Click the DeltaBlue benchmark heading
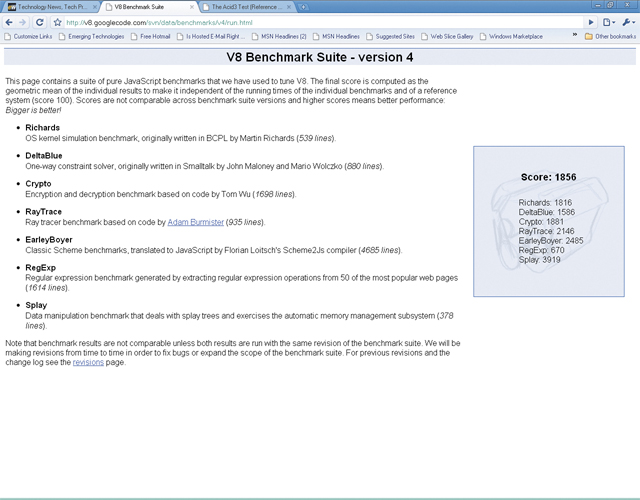 tap(44, 156)
